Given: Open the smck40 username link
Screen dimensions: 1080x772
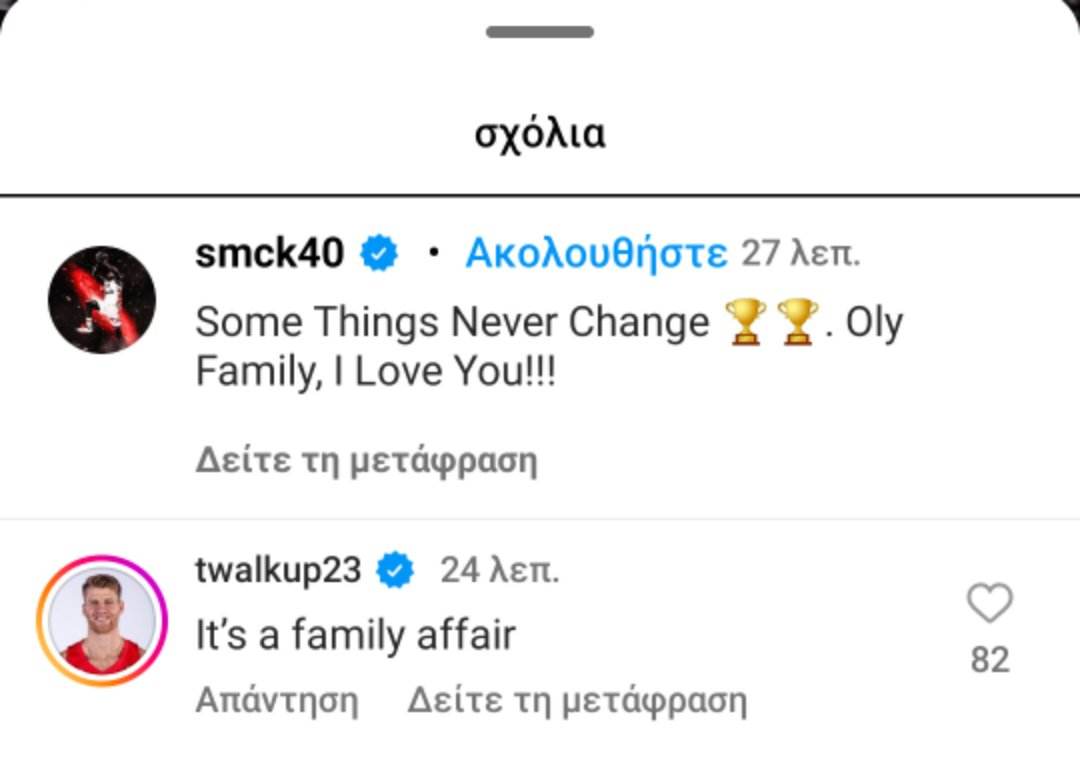Looking at the screenshot, I should click(269, 253).
